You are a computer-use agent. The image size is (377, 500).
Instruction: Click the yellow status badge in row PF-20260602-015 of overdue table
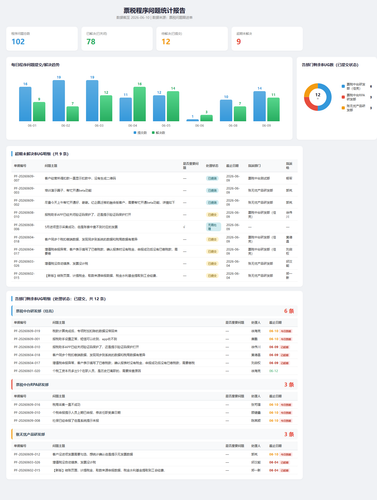(212, 276)
